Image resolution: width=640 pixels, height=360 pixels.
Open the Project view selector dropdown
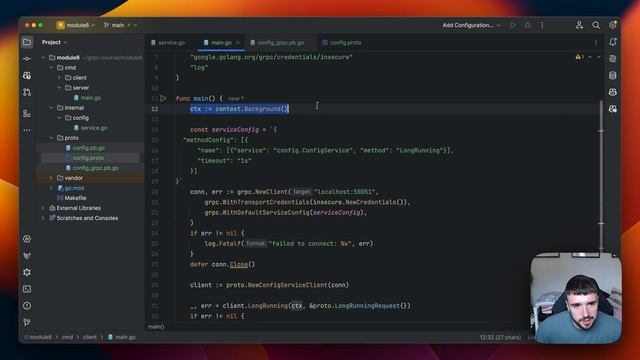(x=54, y=42)
